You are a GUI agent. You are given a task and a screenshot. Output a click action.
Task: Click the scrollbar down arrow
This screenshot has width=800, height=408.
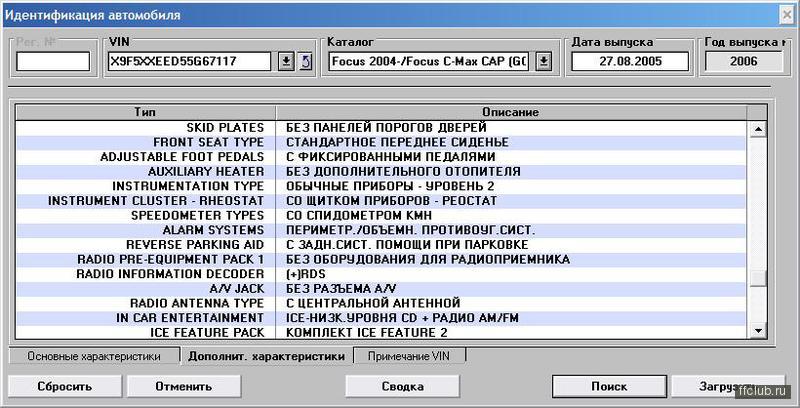tap(758, 330)
